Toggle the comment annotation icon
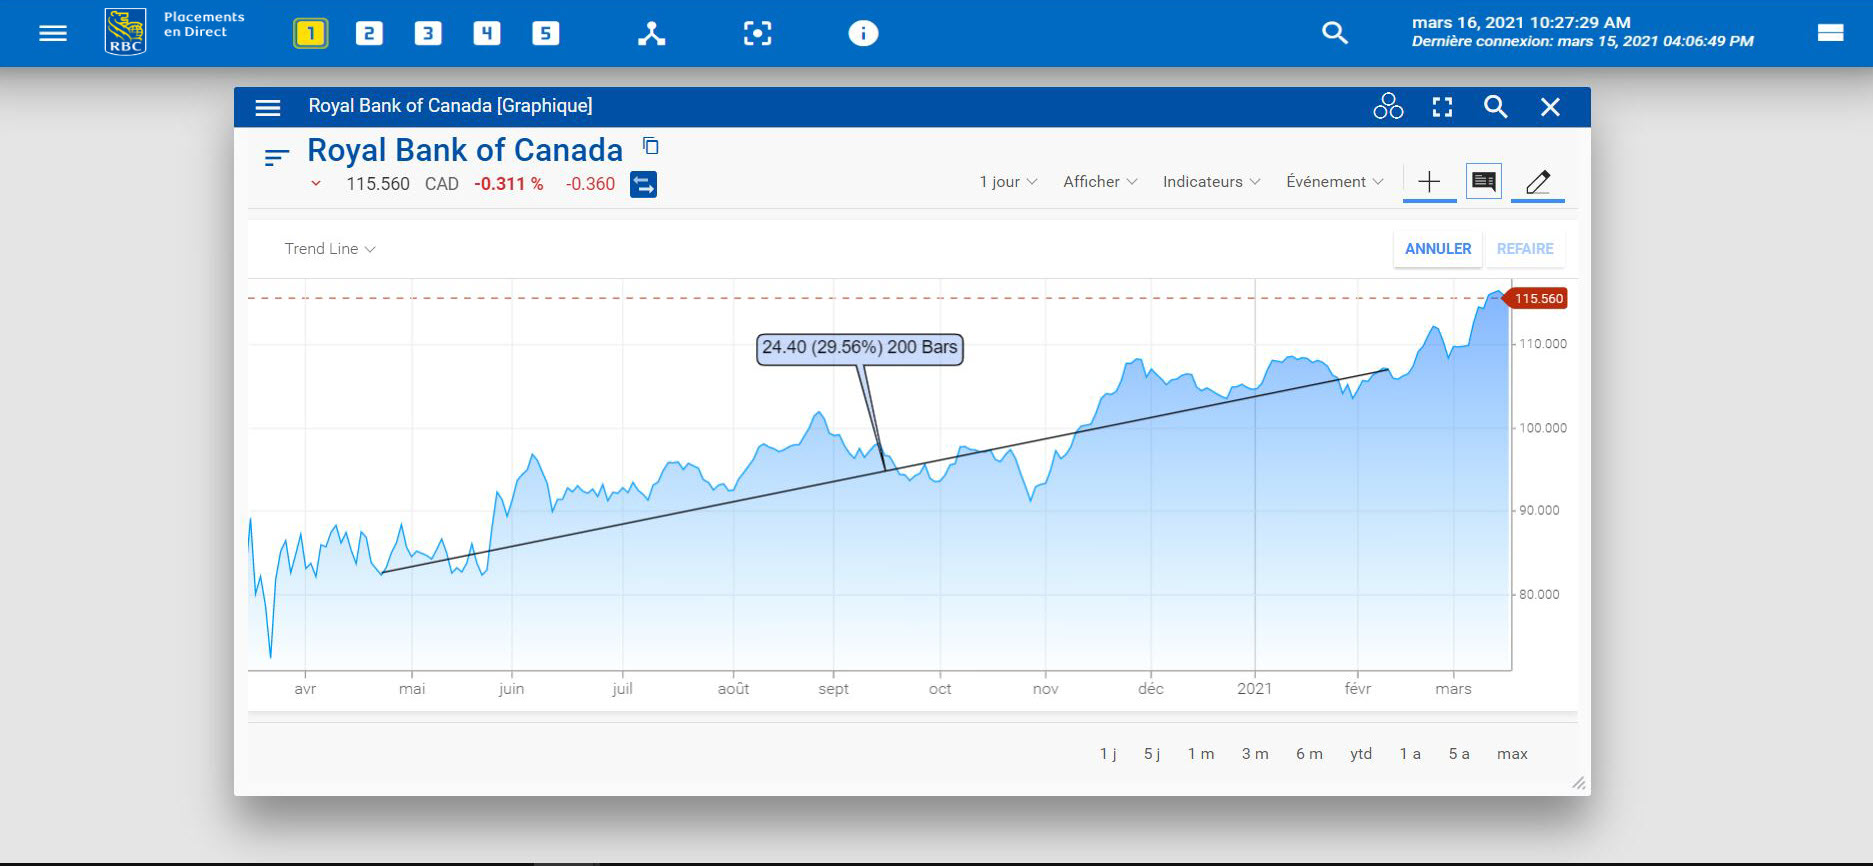This screenshot has height=866, width=1873. tap(1484, 182)
